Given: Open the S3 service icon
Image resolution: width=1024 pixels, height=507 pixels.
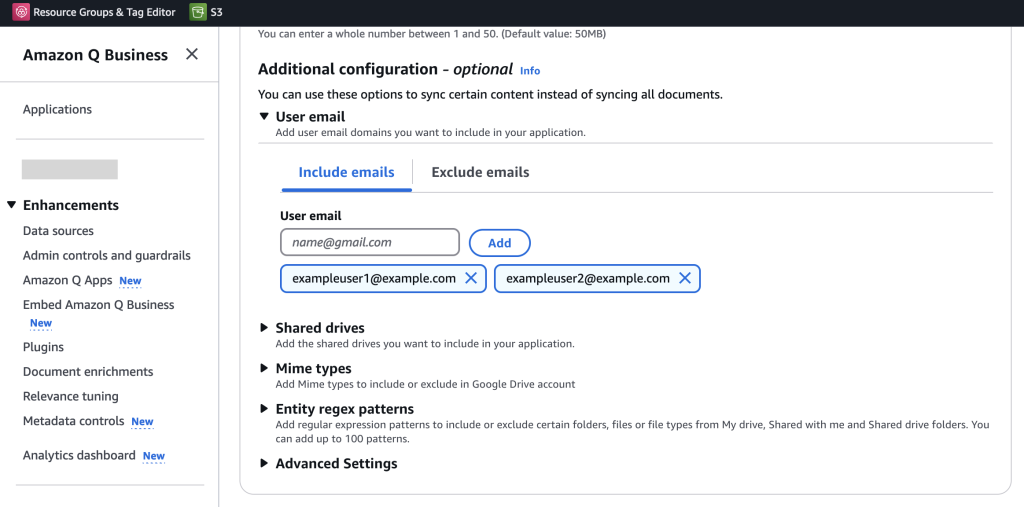Looking at the screenshot, I should tap(198, 12).
